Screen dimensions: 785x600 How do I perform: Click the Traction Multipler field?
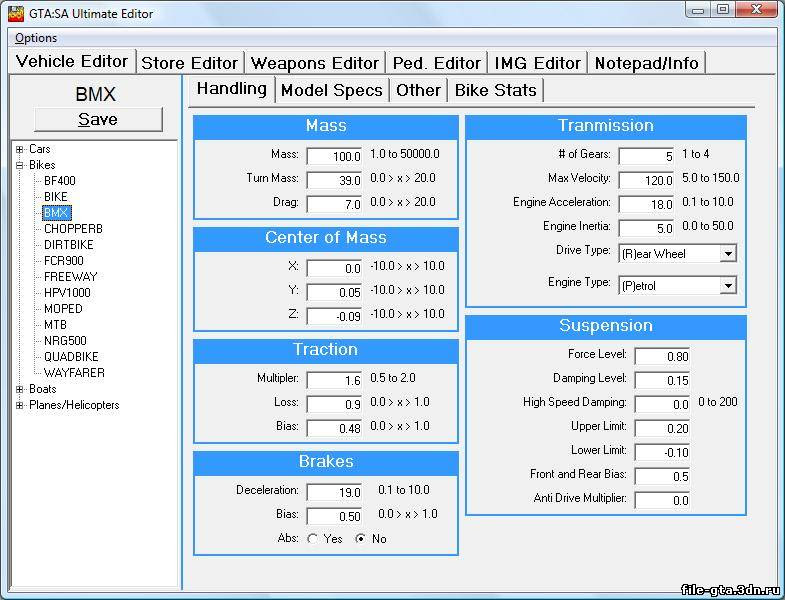[334, 381]
